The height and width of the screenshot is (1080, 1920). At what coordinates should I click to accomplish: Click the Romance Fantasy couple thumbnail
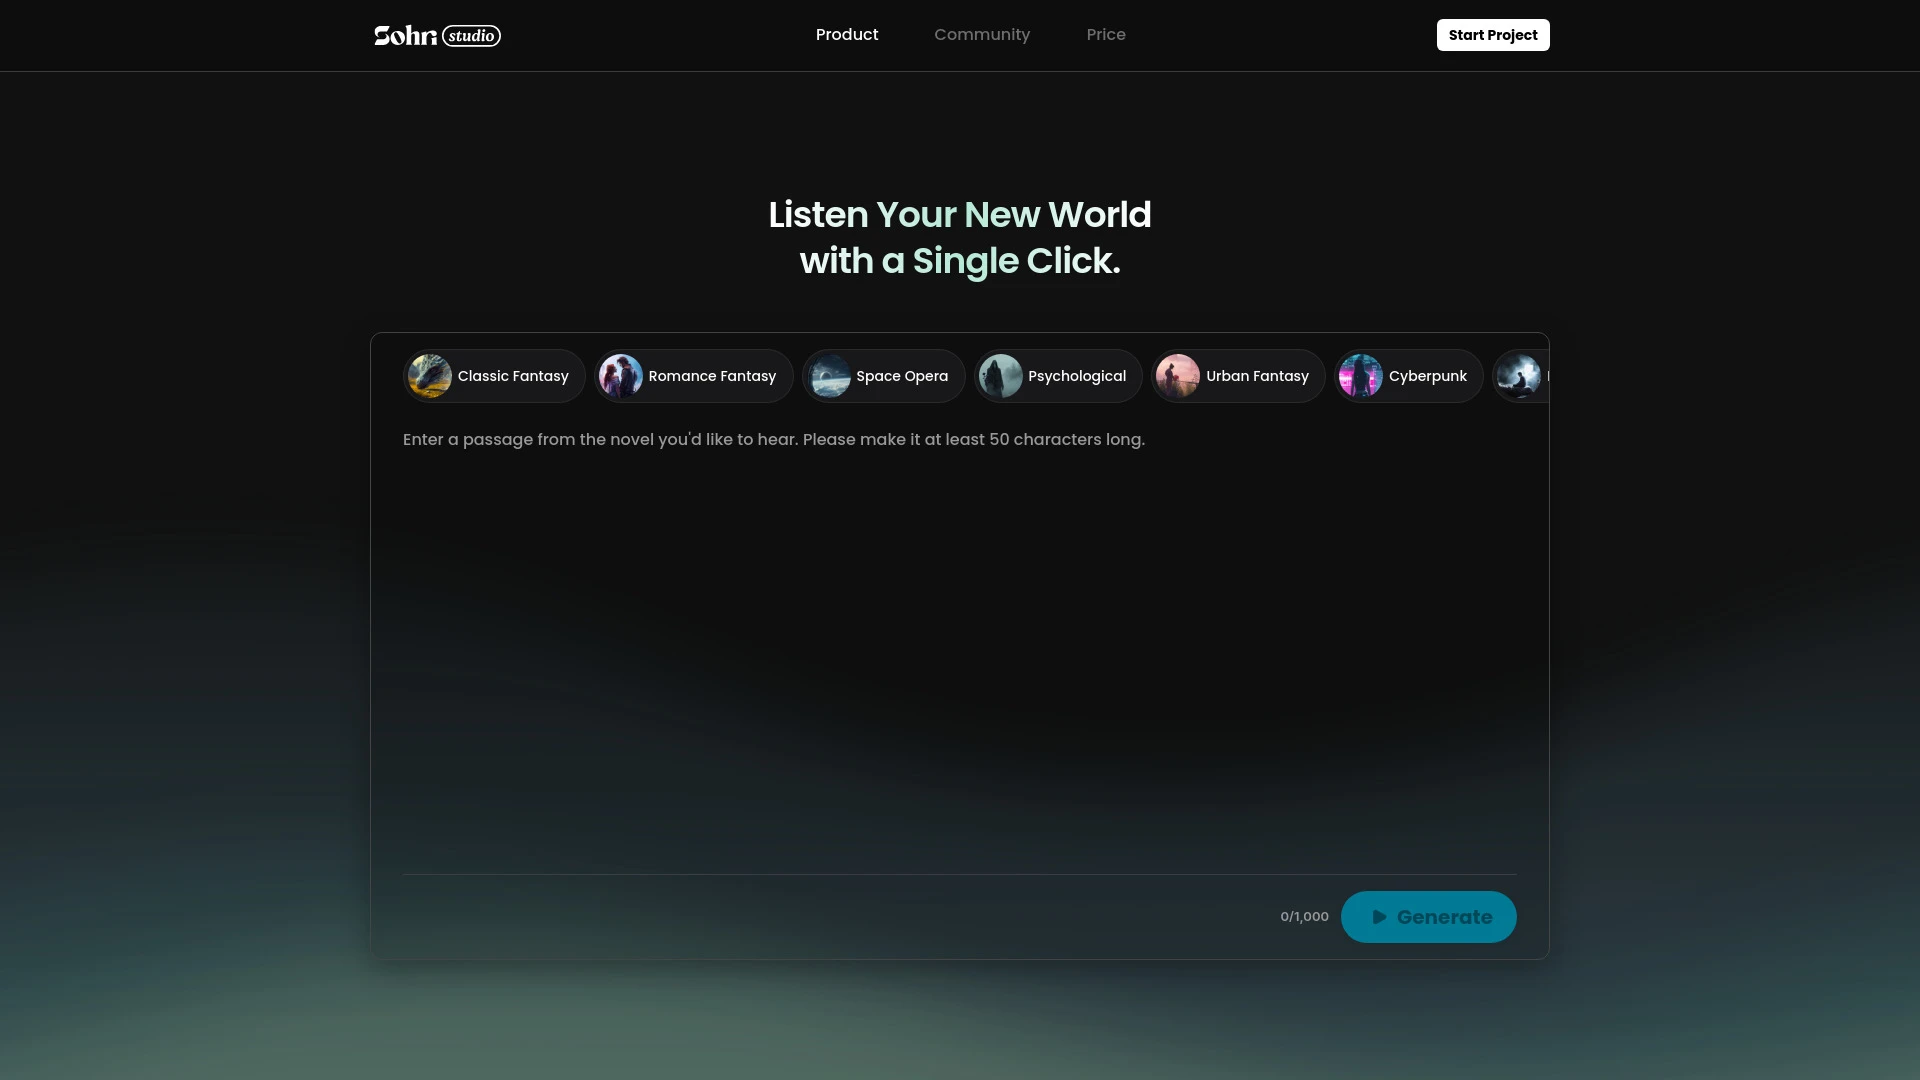pyautogui.click(x=620, y=376)
